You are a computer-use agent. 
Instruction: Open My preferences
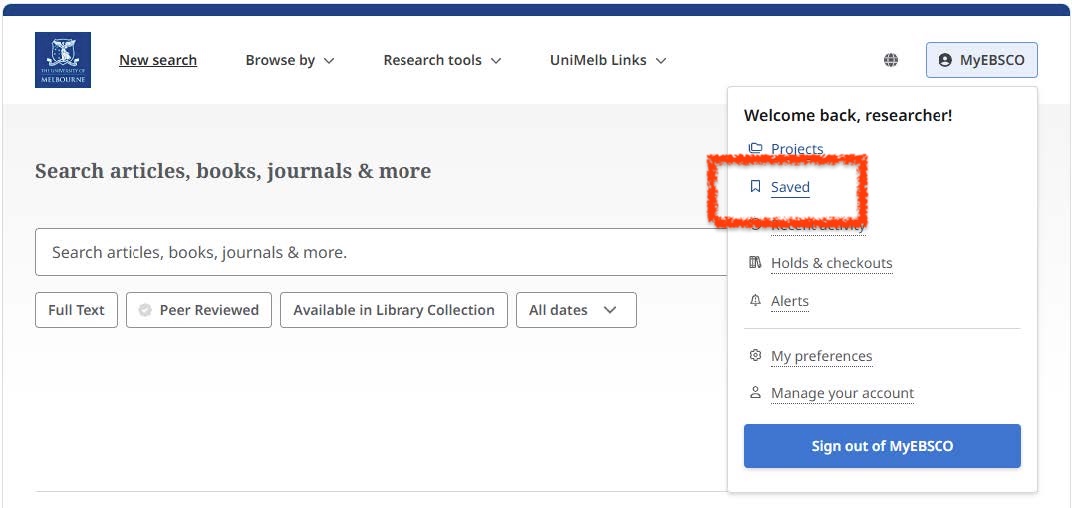(x=822, y=356)
